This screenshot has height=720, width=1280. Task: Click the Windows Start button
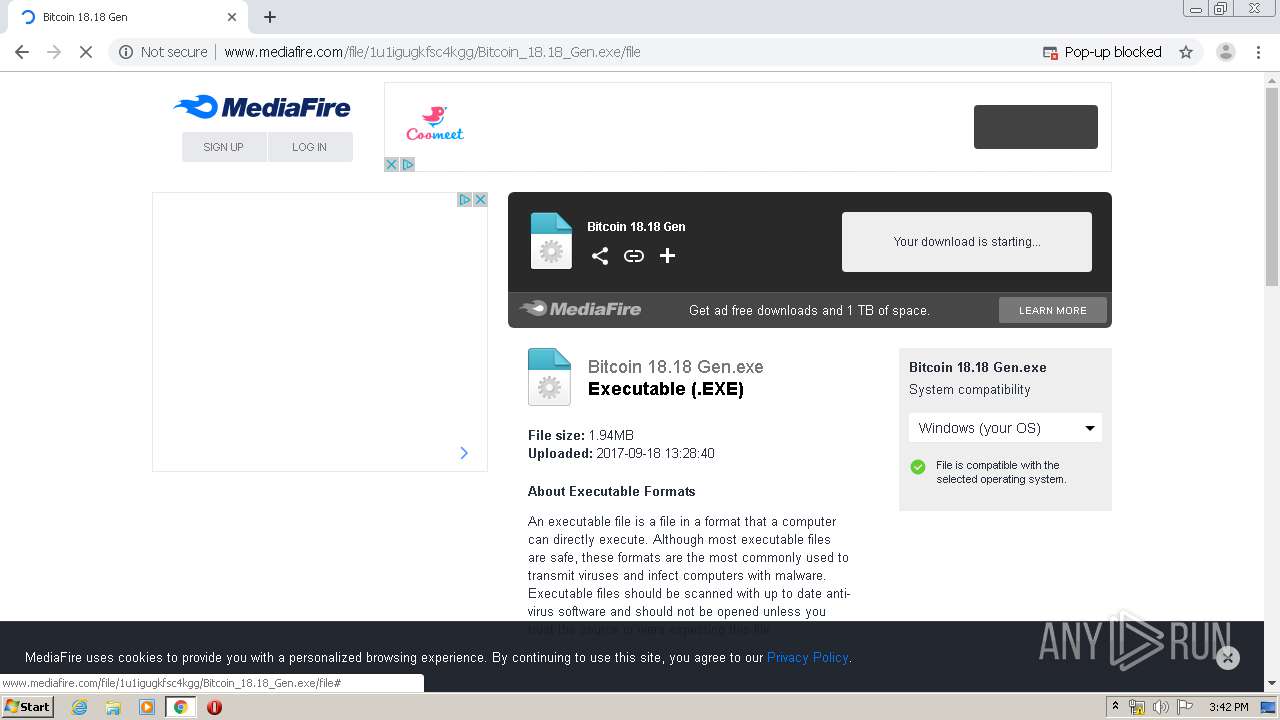(x=28, y=707)
